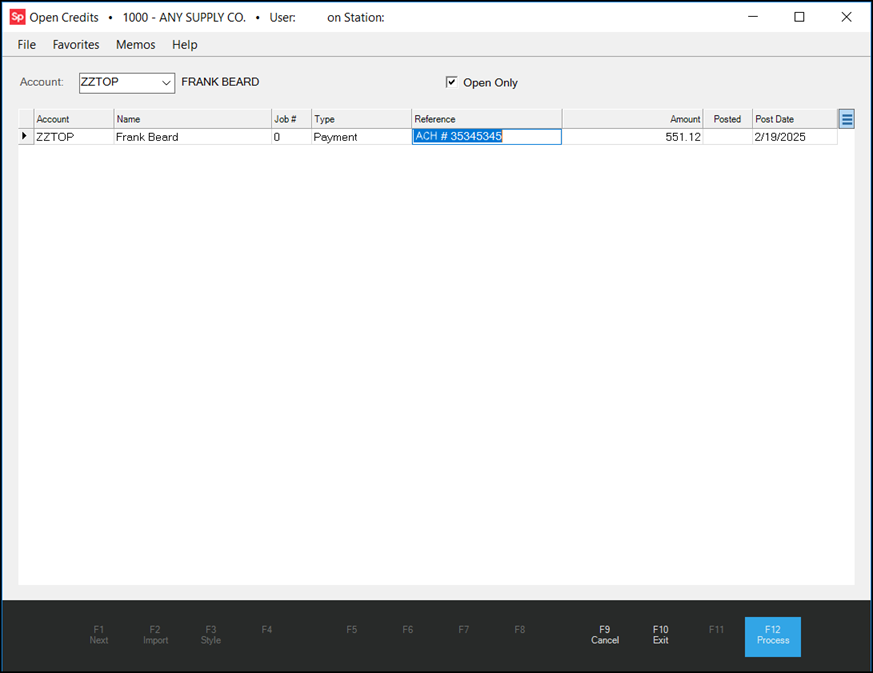Viewport: 873px width, 673px height.
Task: Click the Type column header
Action: [x=360, y=119]
